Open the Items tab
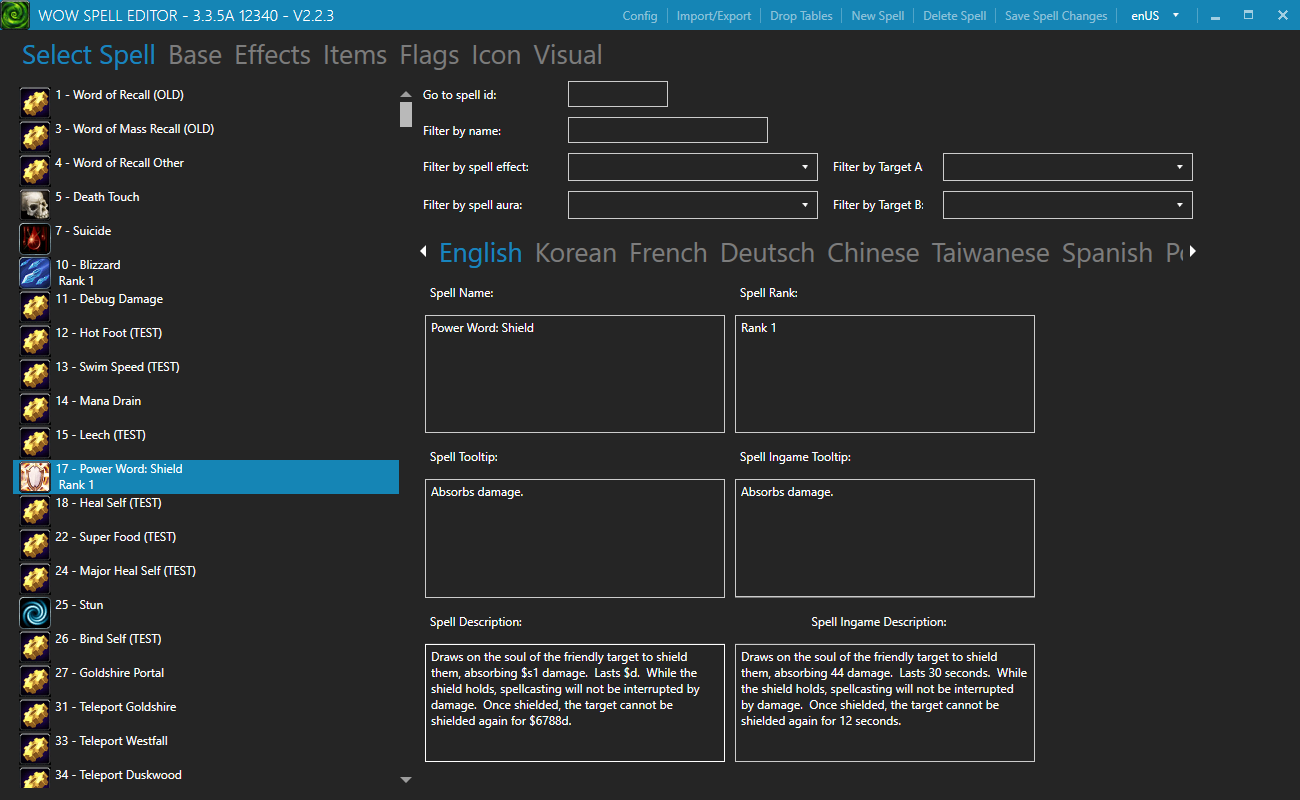Viewport: 1300px width, 800px height. [x=355, y=55]
